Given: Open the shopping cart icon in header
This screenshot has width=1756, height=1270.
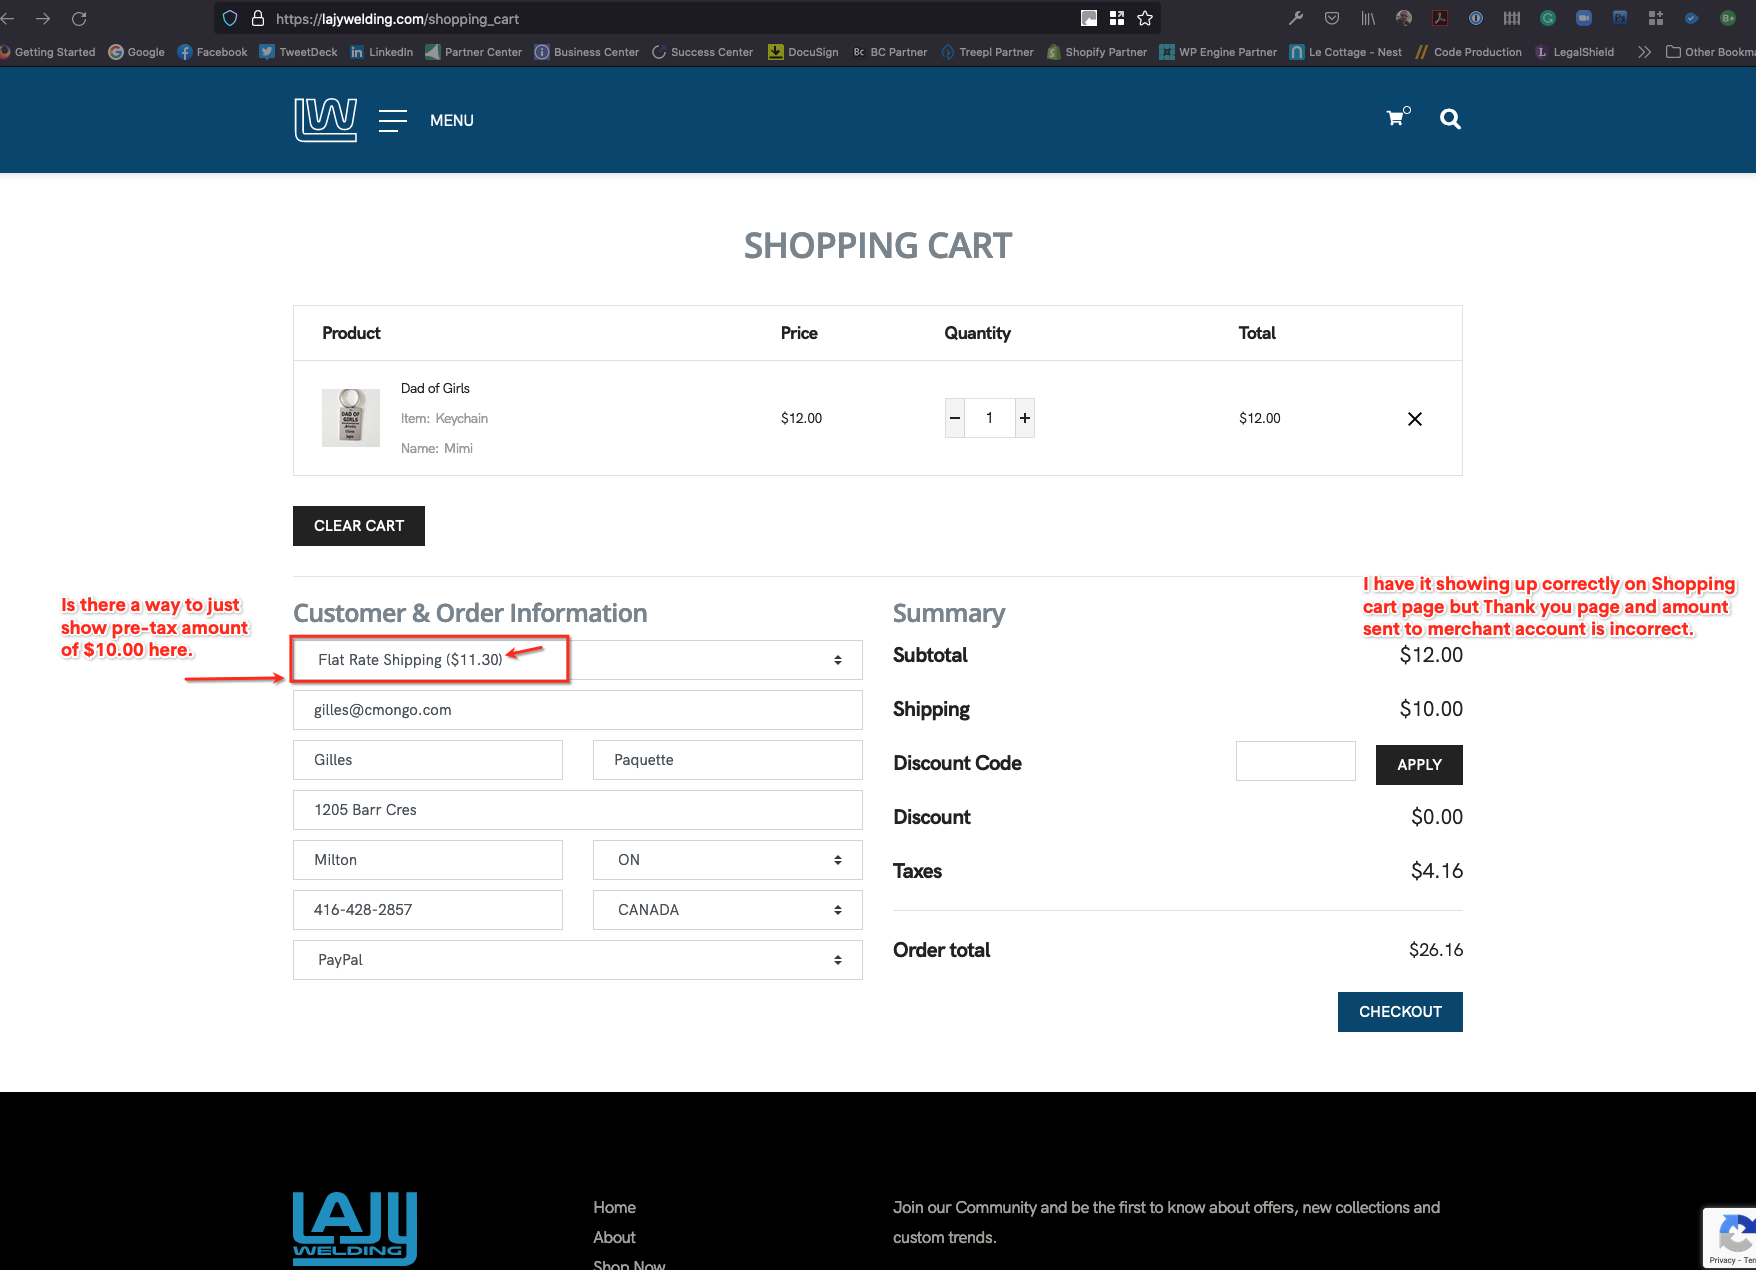Looking at the screenshot, I should [x=1396, y=119].
